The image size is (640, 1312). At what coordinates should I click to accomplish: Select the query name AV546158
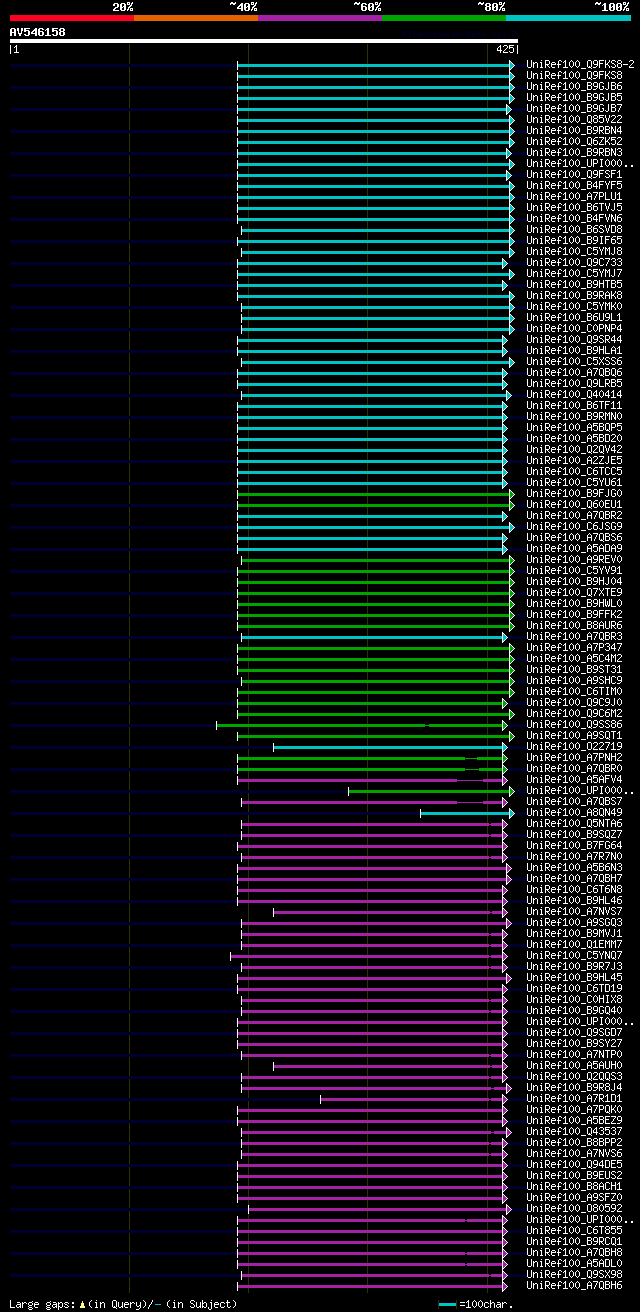tap(38, 32)
